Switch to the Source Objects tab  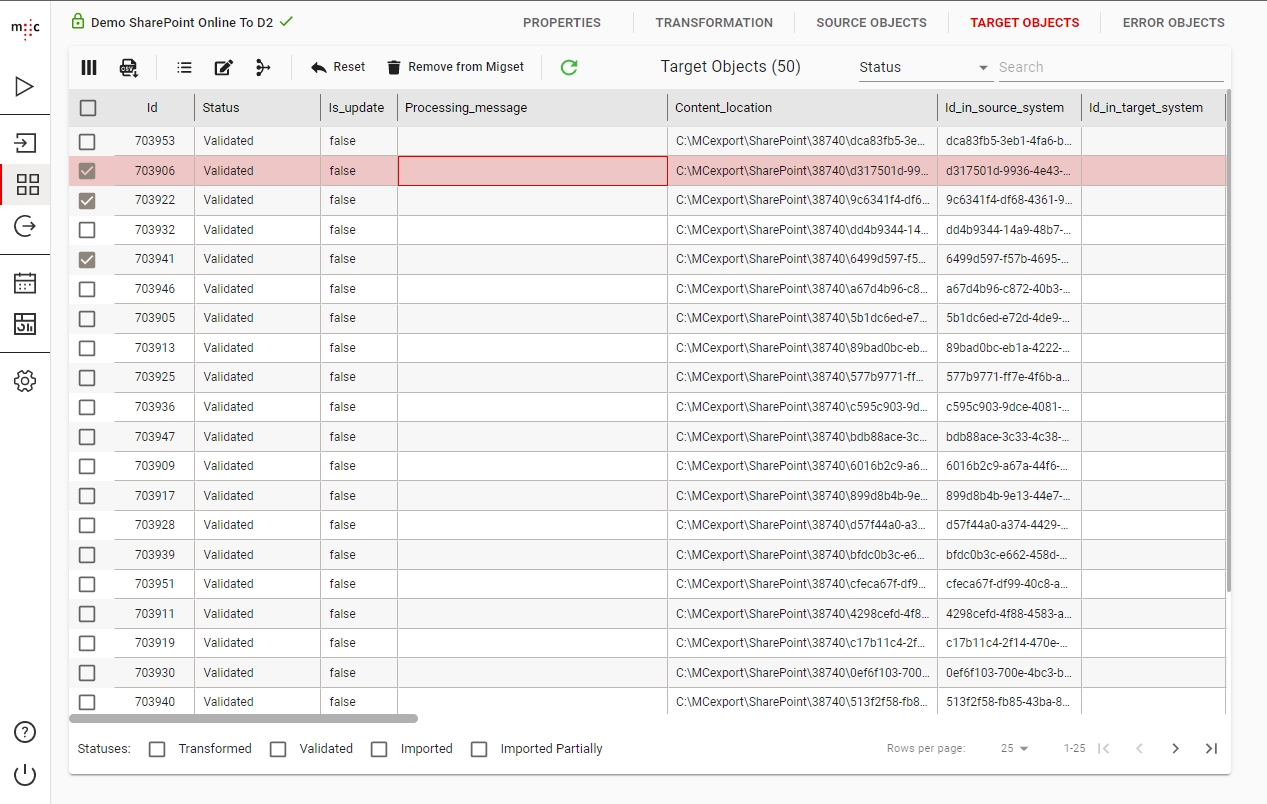(x=871, y=22)
